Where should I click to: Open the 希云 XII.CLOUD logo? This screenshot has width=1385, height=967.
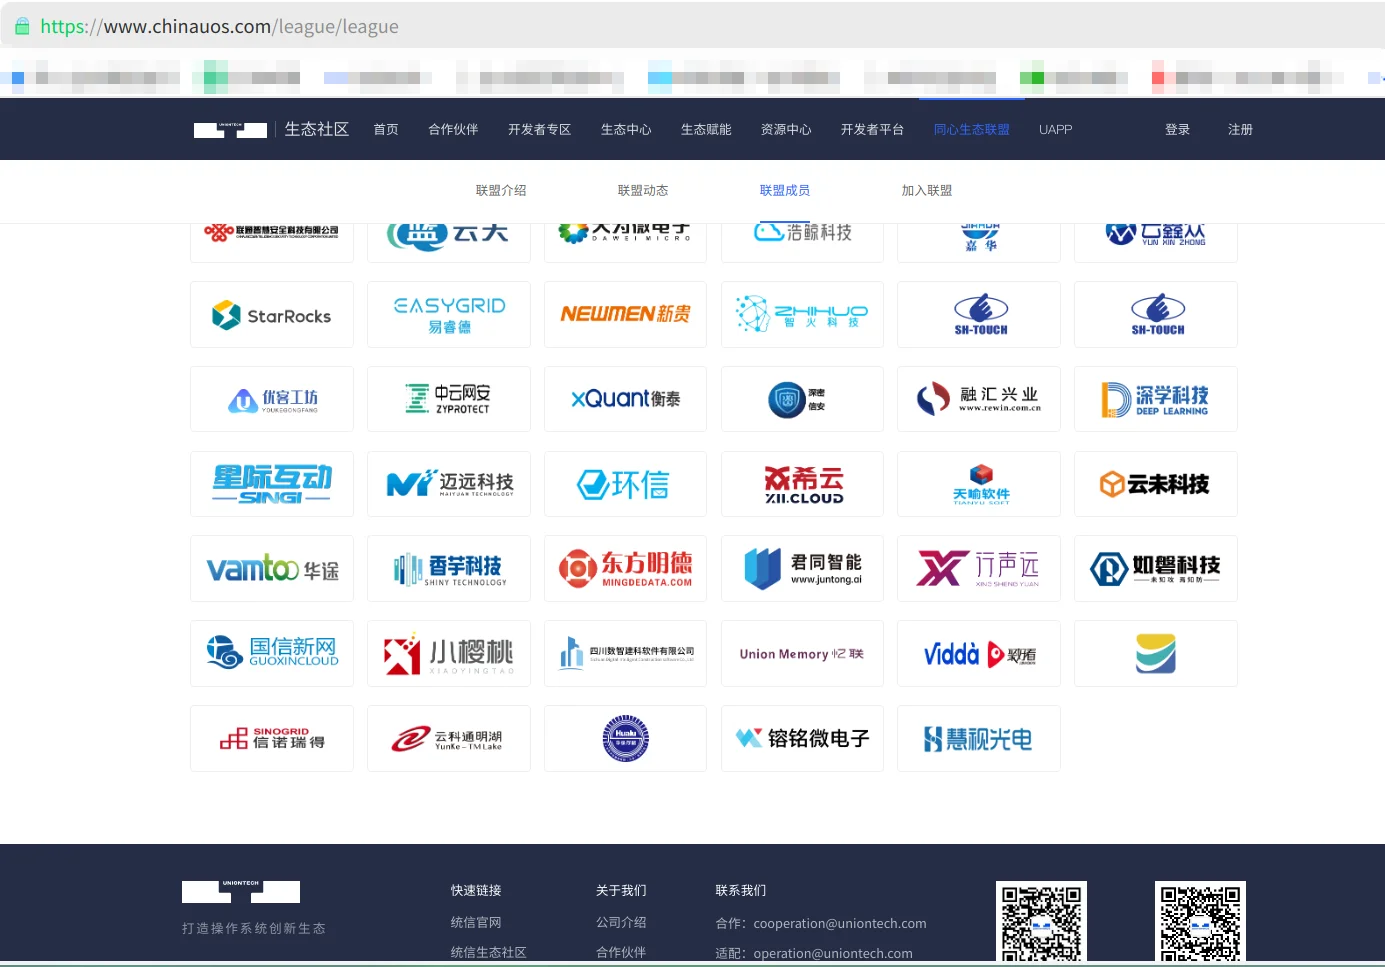[x=802, y=484]
